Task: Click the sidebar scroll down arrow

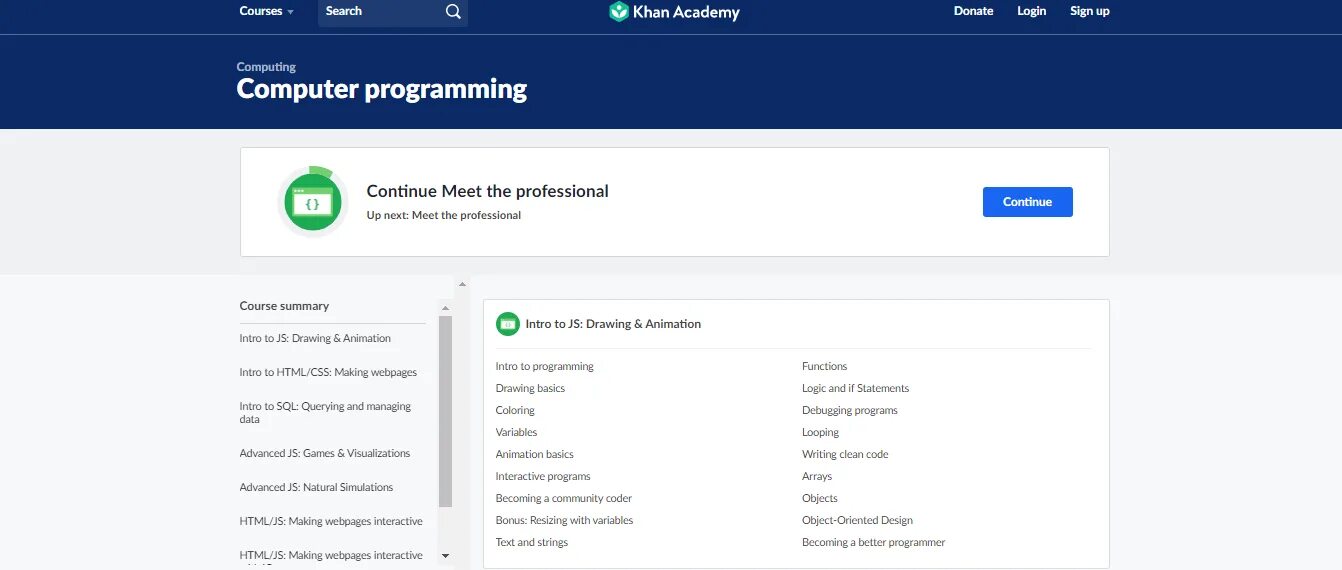Action: (x=446, y=556)
